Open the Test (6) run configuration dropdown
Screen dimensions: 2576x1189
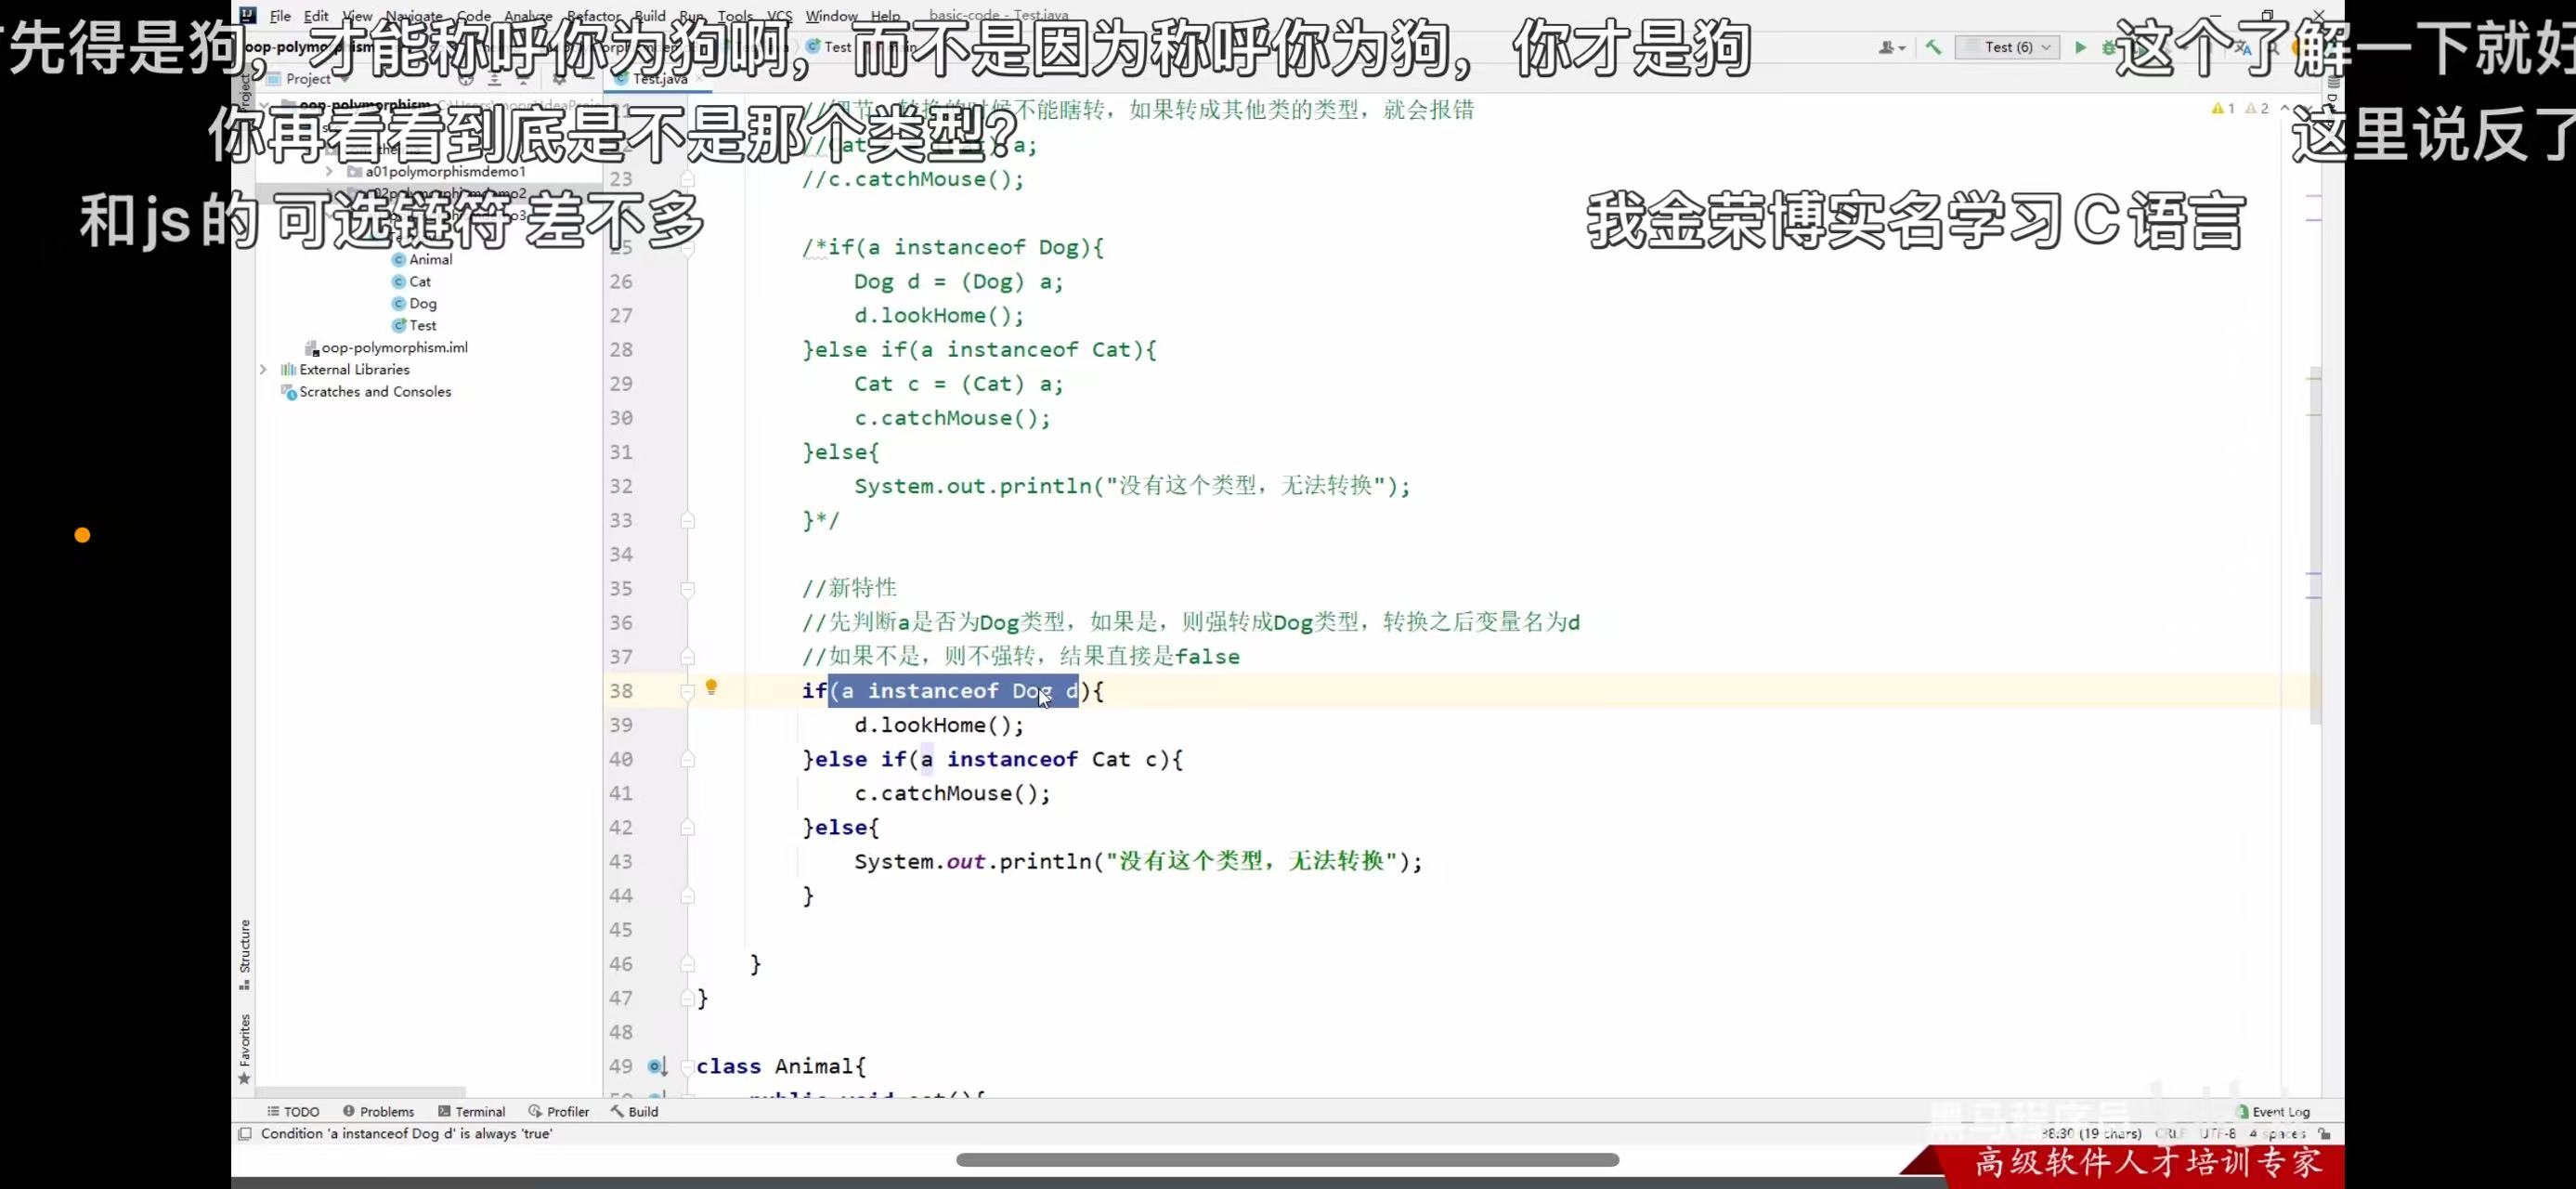coord(2007,47)
